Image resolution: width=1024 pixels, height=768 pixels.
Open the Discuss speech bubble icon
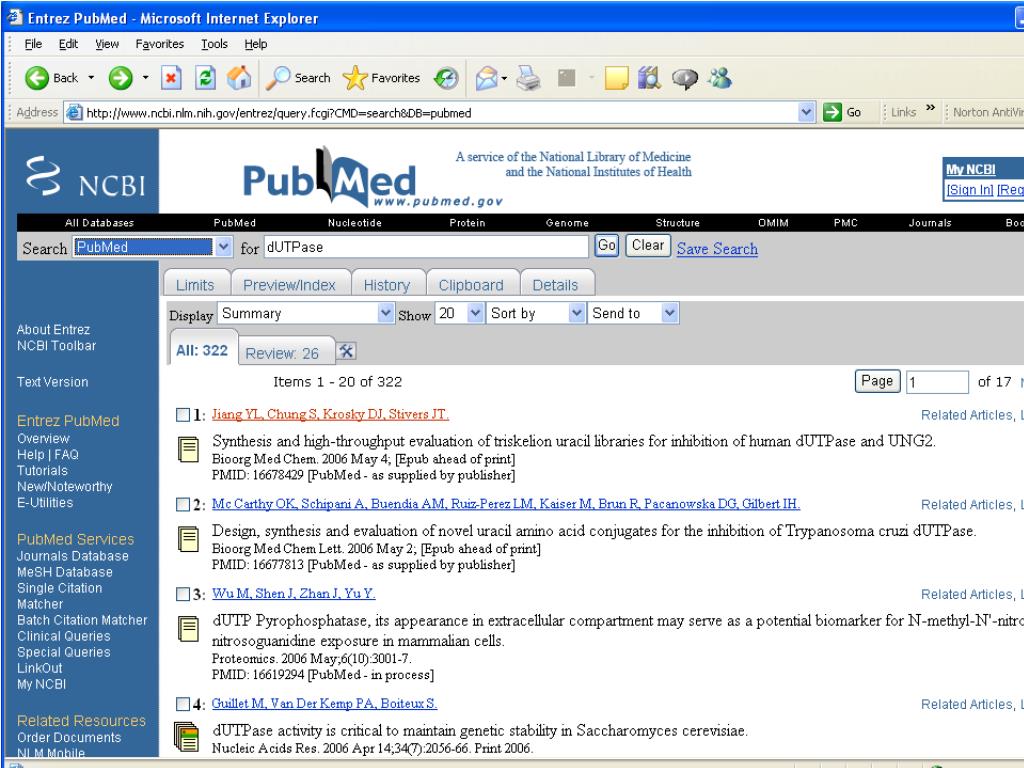[685, 79]
